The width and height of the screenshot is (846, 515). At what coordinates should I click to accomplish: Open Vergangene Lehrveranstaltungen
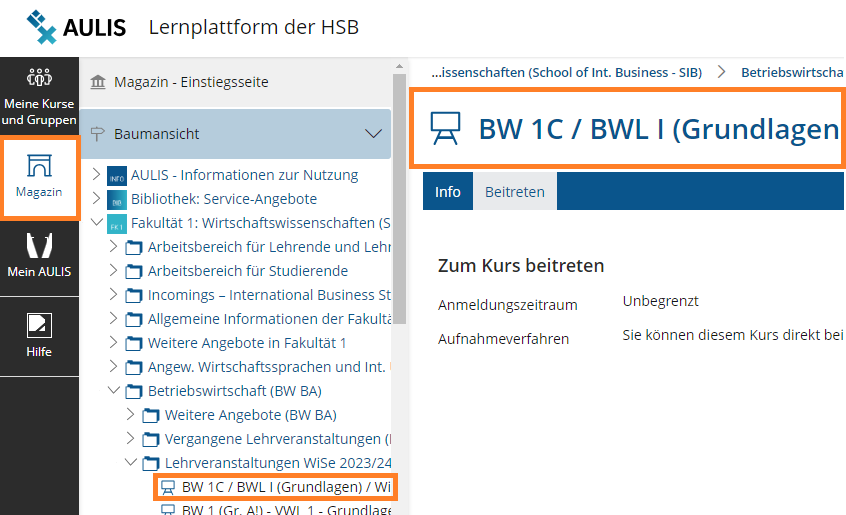click(x=278, y=438)
